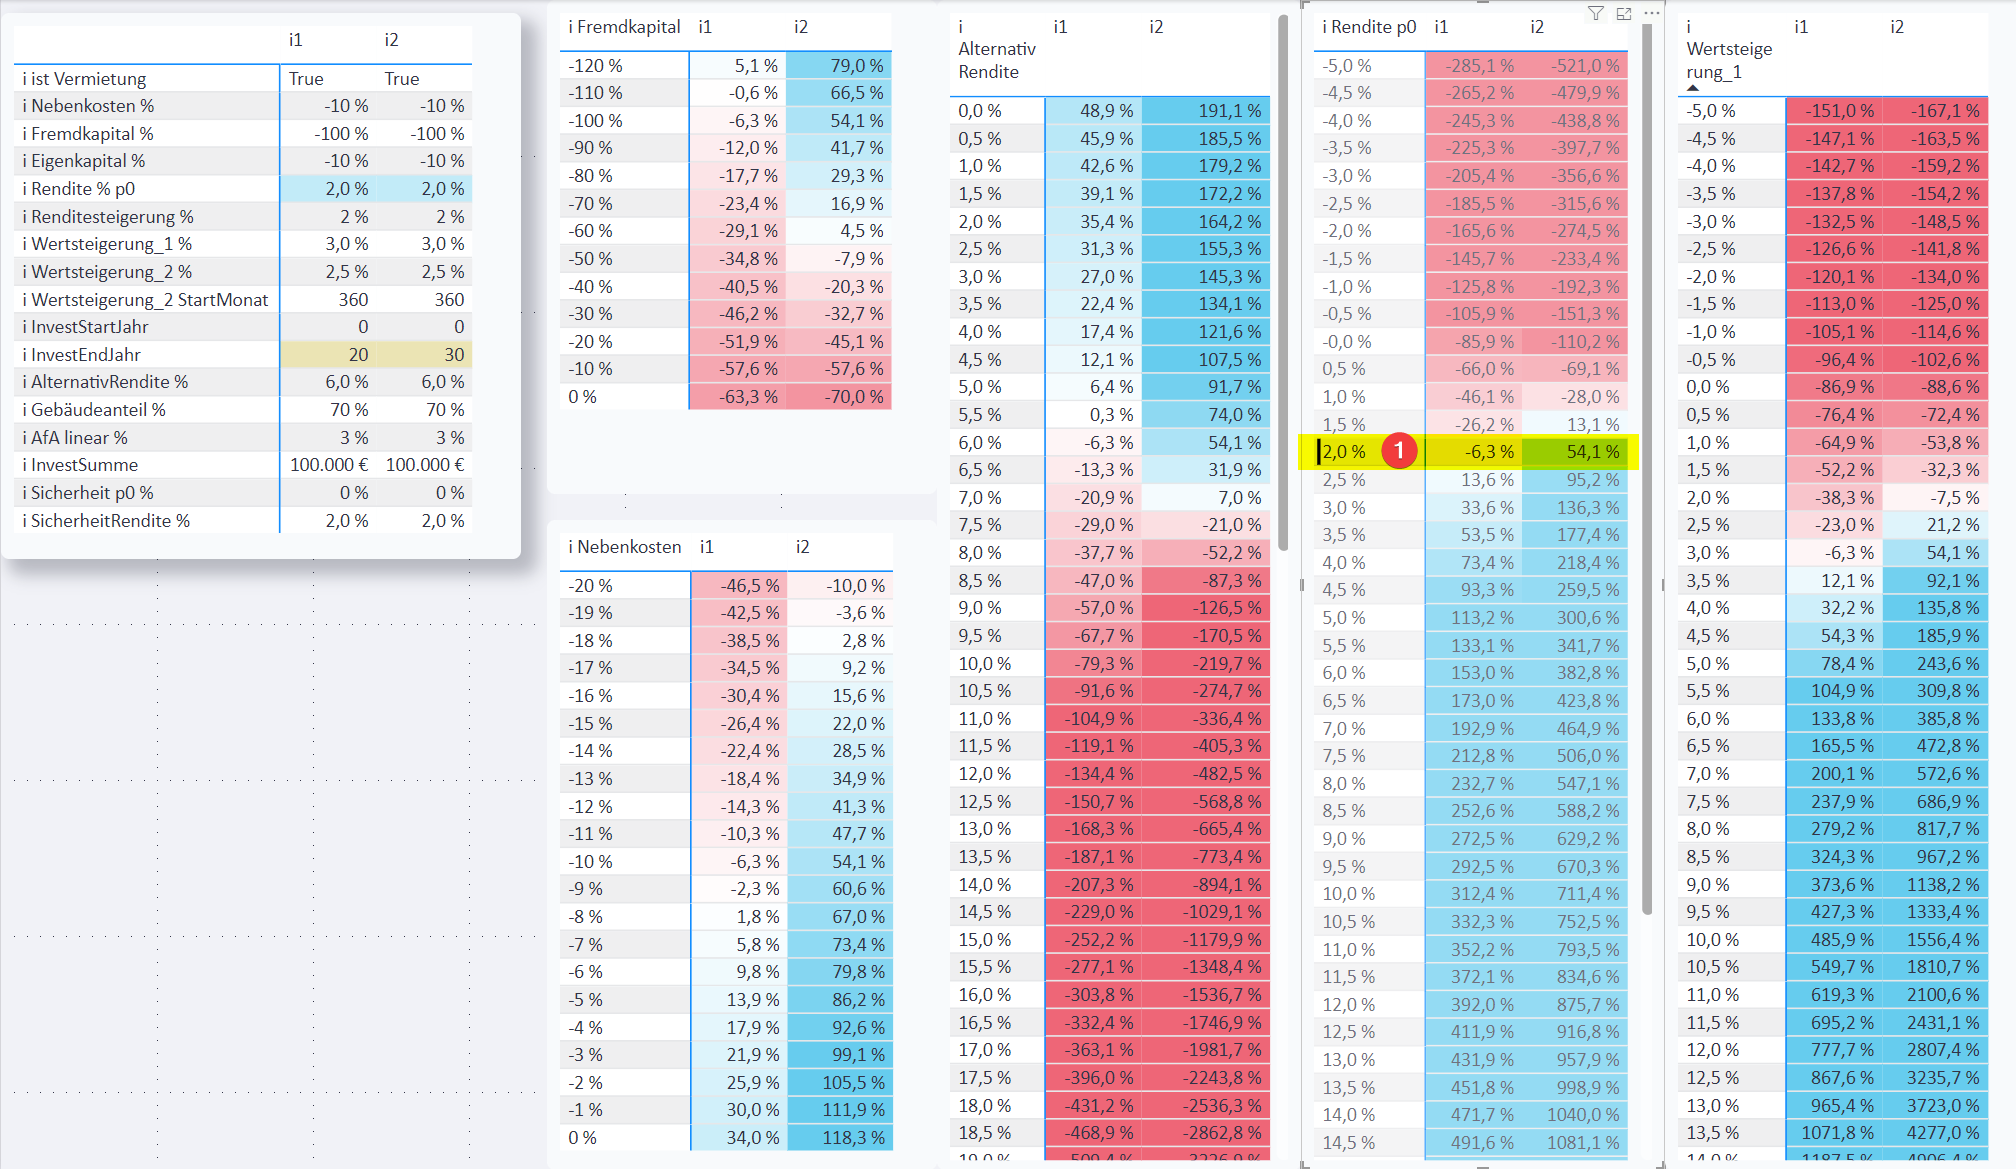The image size is (2016, 1169).
Task: Click i1 header in the parameter table
Action: click(296, 40)
